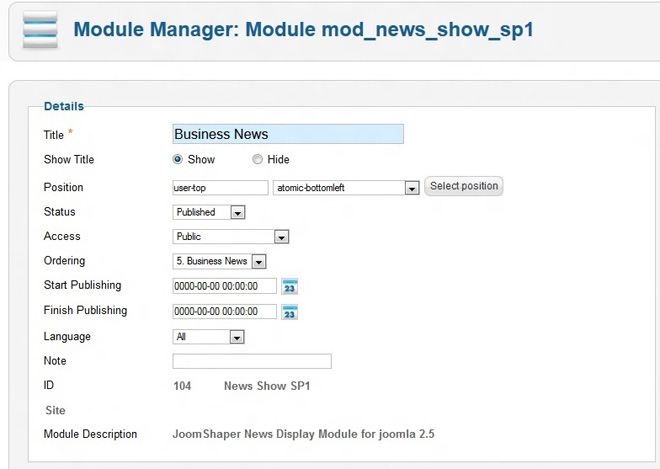Focus the Finish Publishing date field
660x469 pixels.
[x=224, y=311]
